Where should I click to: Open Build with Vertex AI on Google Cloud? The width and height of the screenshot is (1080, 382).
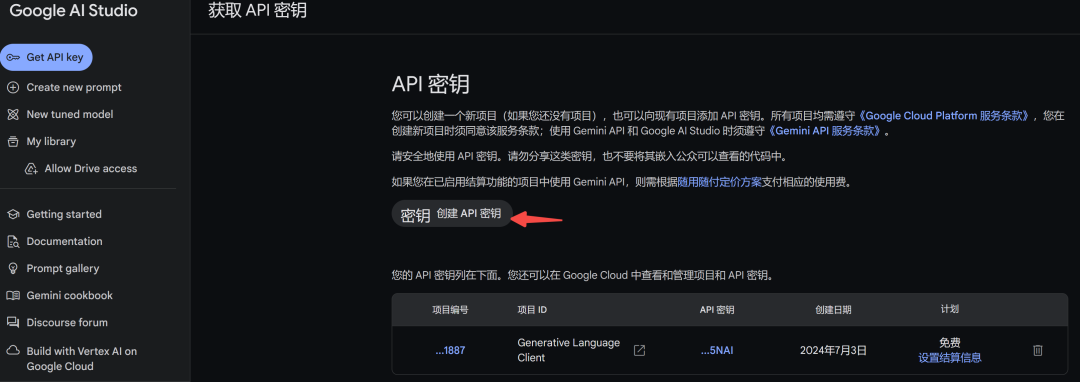click(x=81, y=359)
